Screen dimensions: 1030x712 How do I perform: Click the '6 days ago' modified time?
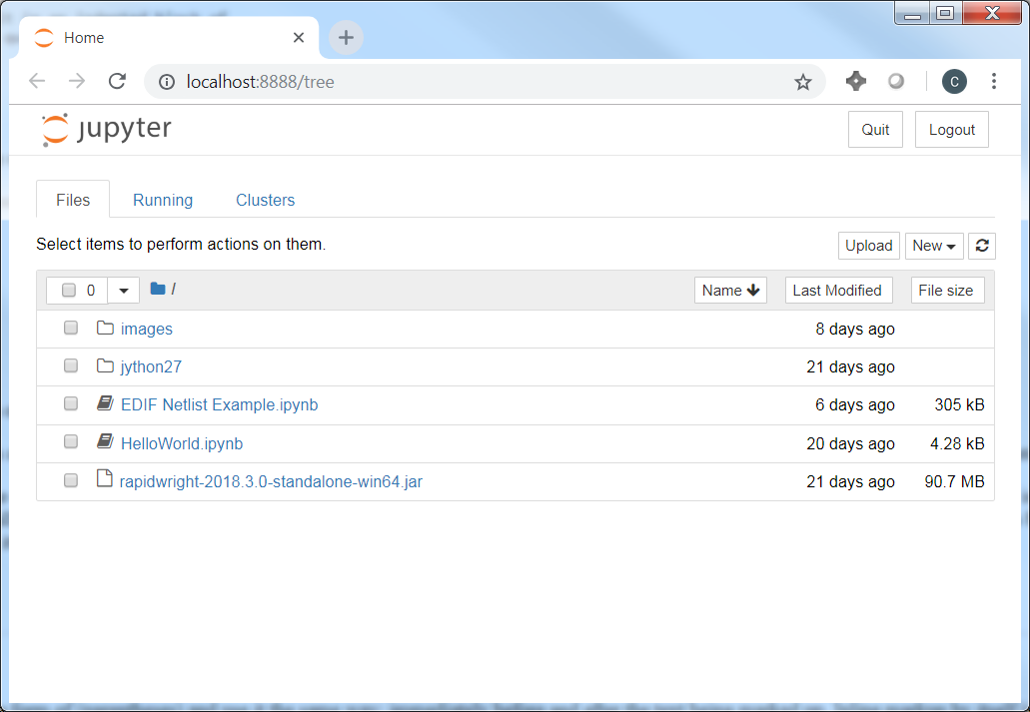point(855,405)
